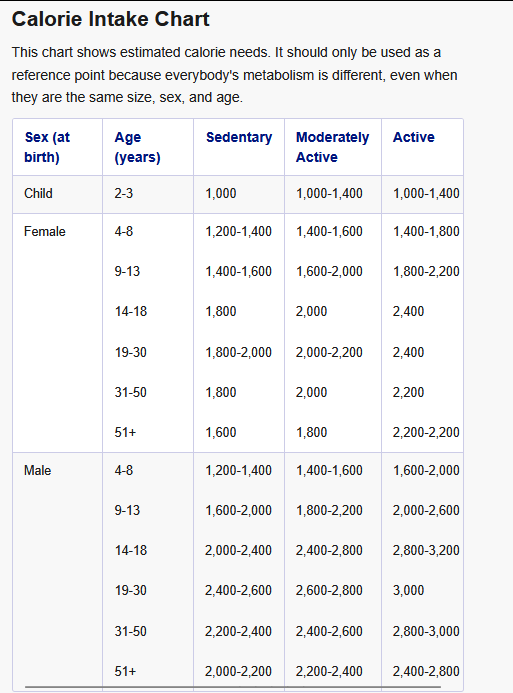513x693 pixels.
Task: Click the Calorie Intake Chart heading
Action: click(110, 19)
